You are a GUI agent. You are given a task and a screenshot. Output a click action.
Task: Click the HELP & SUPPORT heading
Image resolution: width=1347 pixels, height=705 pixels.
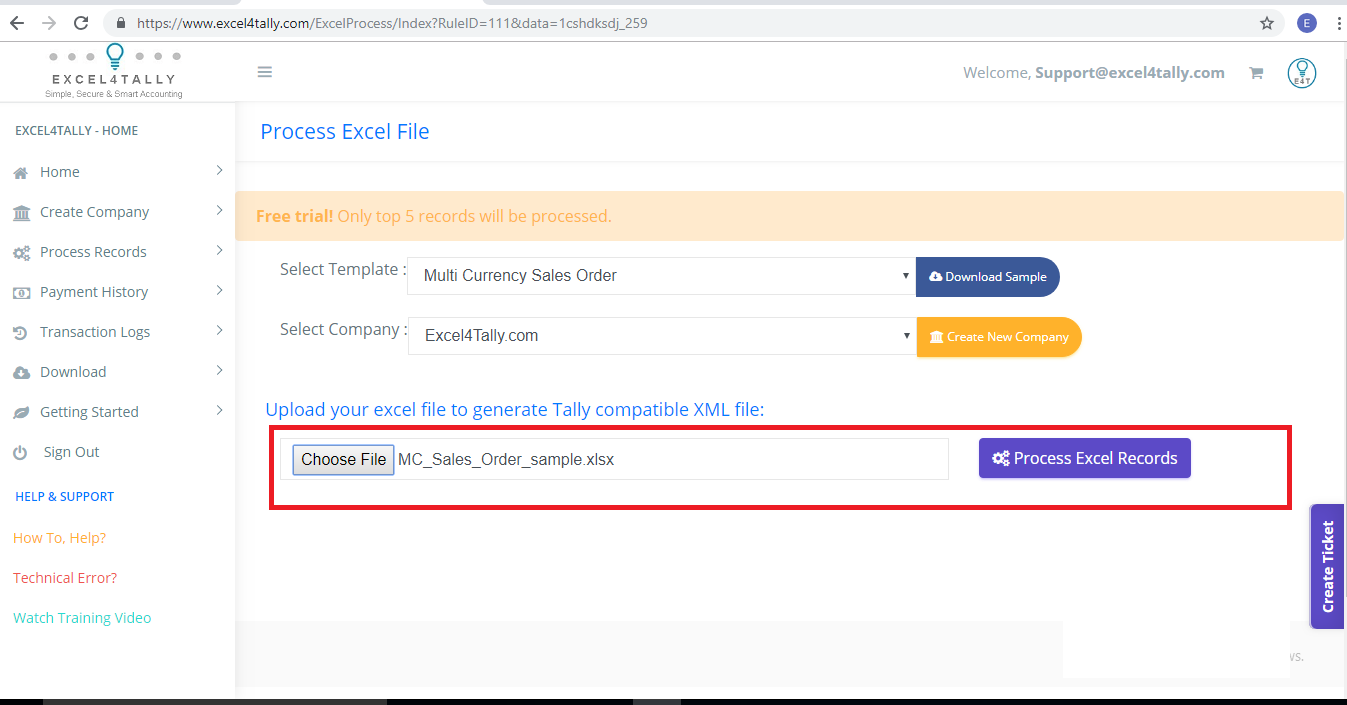65,497
